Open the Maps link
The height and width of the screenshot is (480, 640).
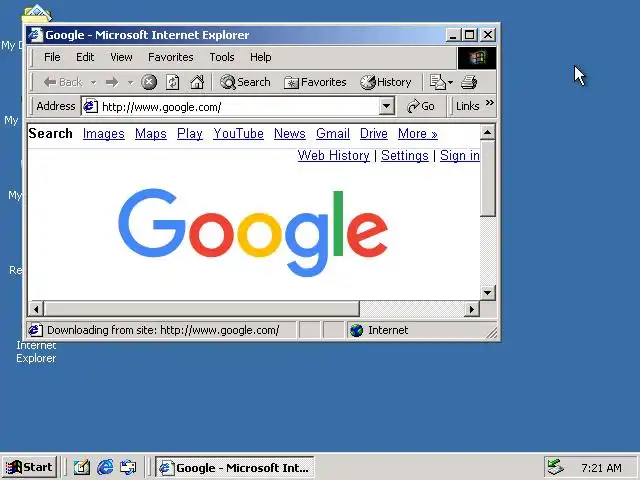point(151,133)
